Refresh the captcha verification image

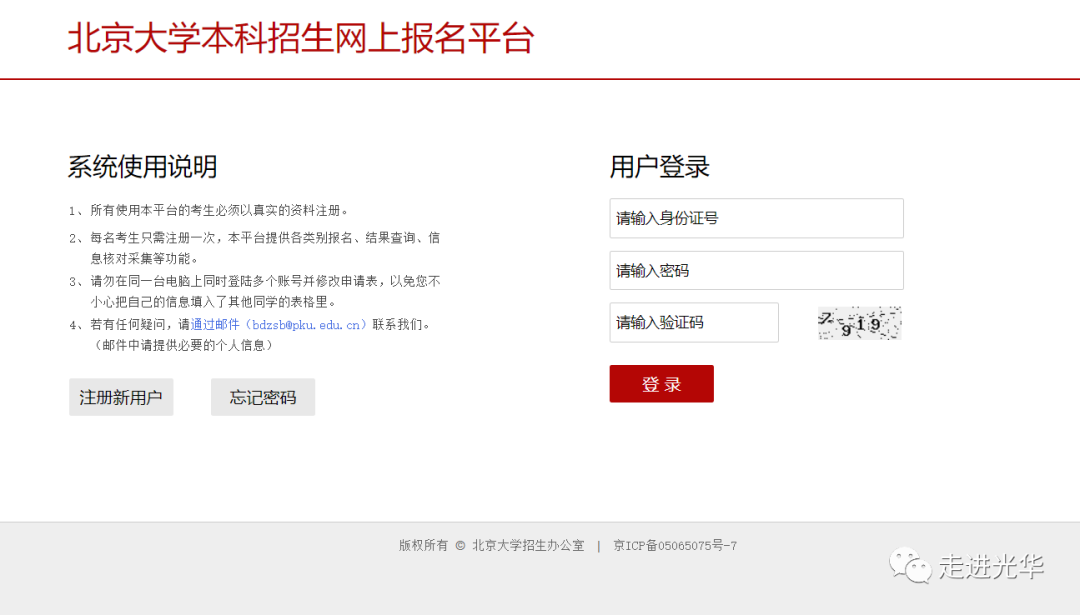[859, 323]
